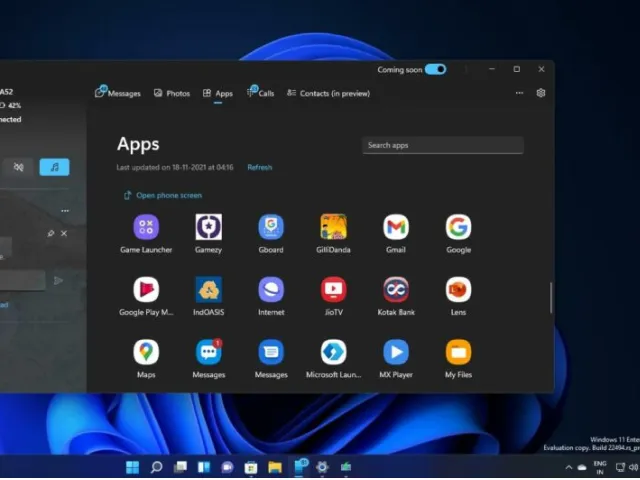This screenshot has width=640, height=480.
Task: Dismiss the sidebar notification with X
Action: [x=64, y=233]
